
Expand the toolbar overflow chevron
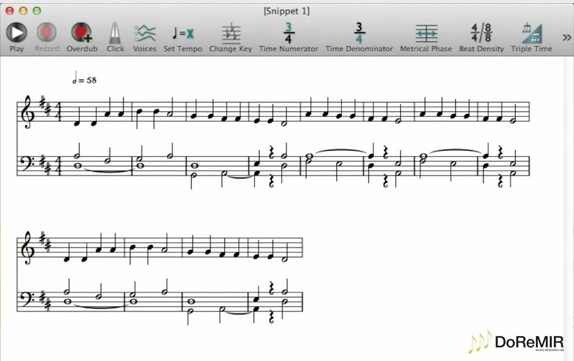[566, 37]
